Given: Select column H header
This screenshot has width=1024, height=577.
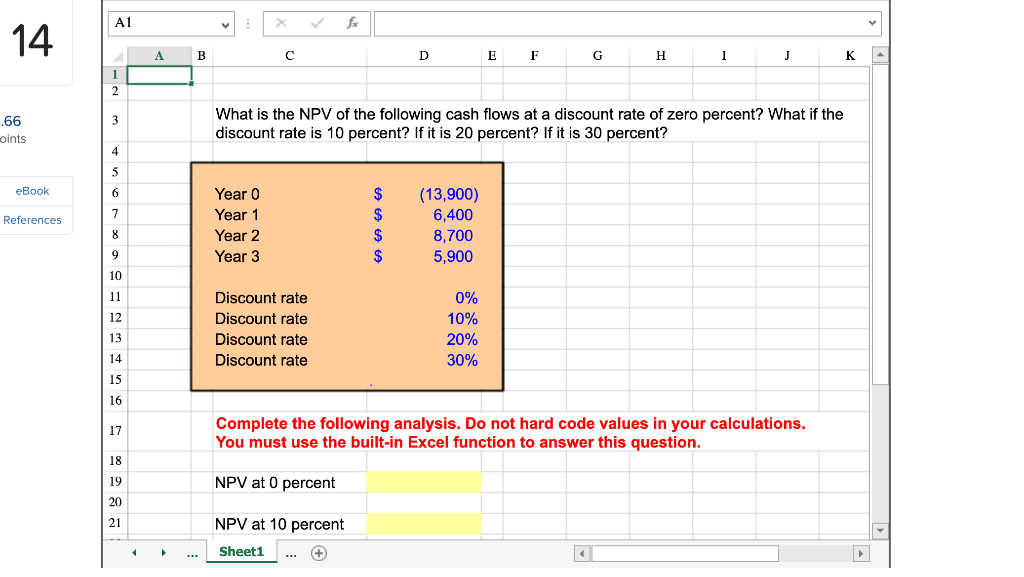Looking at the screenshot, I should (x=661, y=56).
